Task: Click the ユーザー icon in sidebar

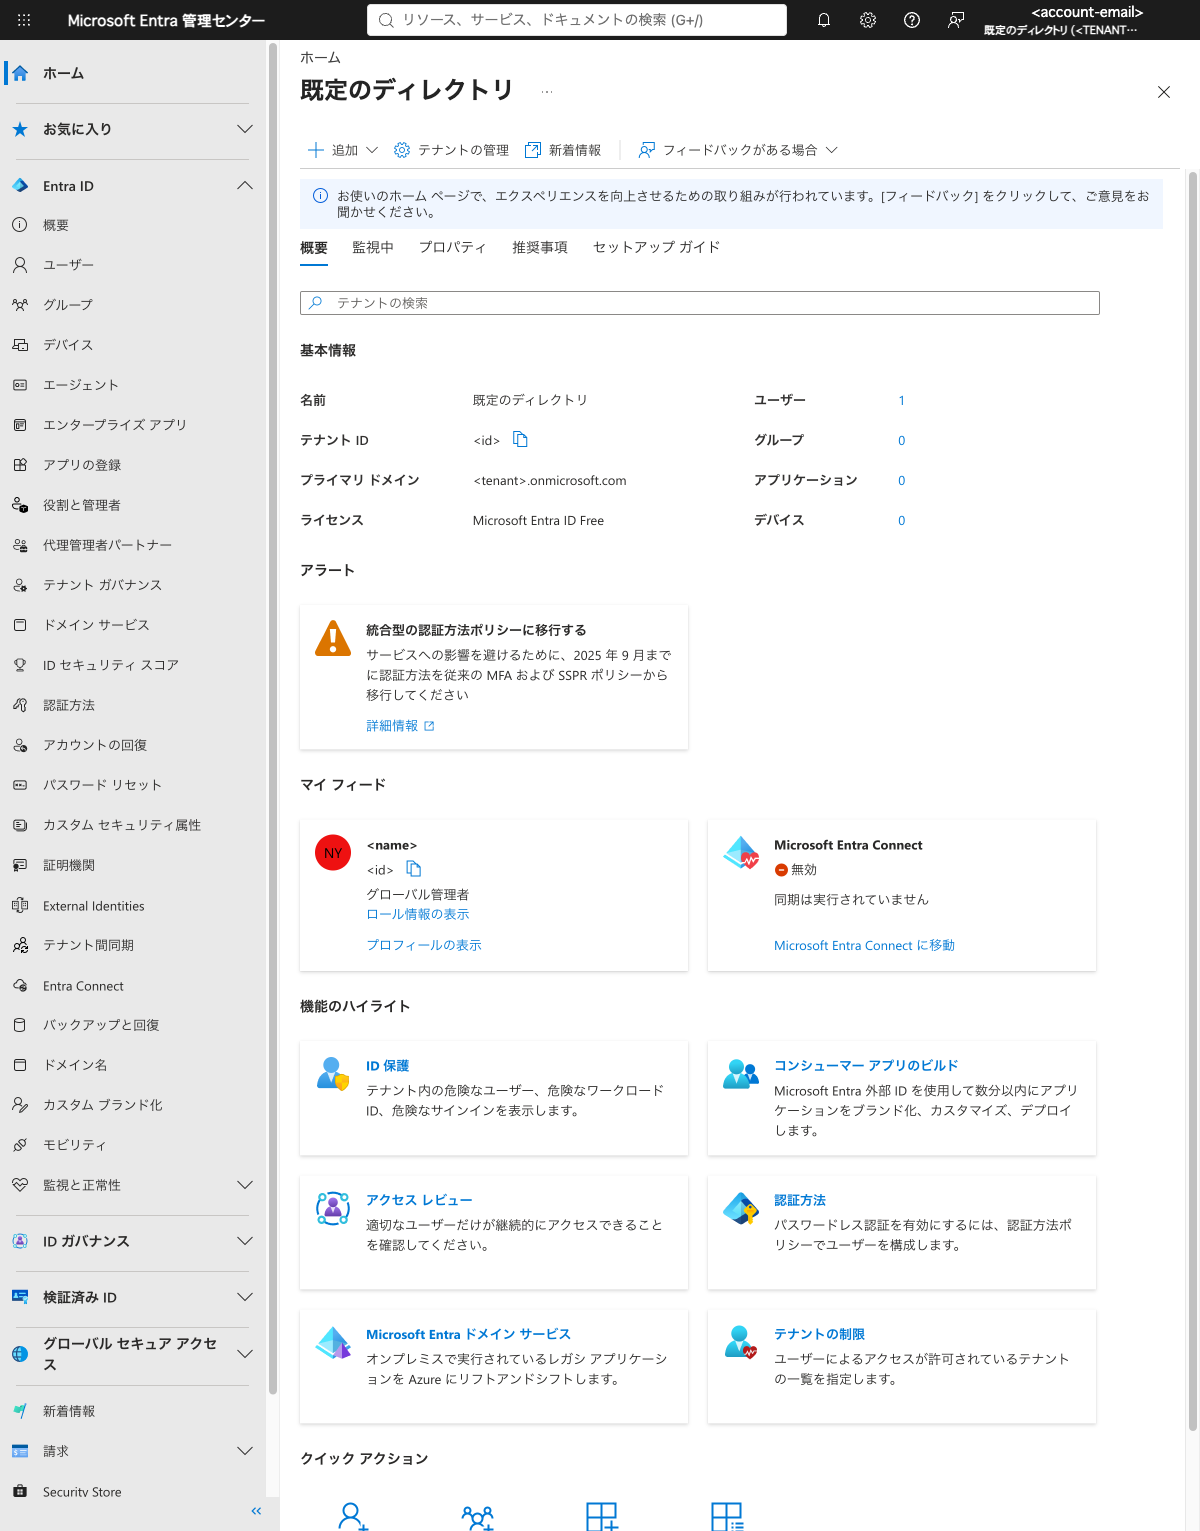Action: pyautogui.click(x=20, y=265)
